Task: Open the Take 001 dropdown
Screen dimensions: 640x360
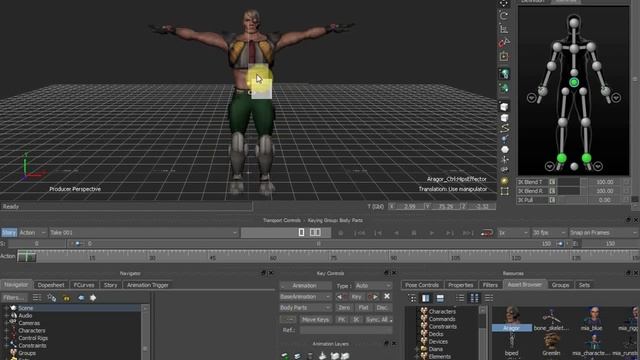Action: [x=144, y=233]
